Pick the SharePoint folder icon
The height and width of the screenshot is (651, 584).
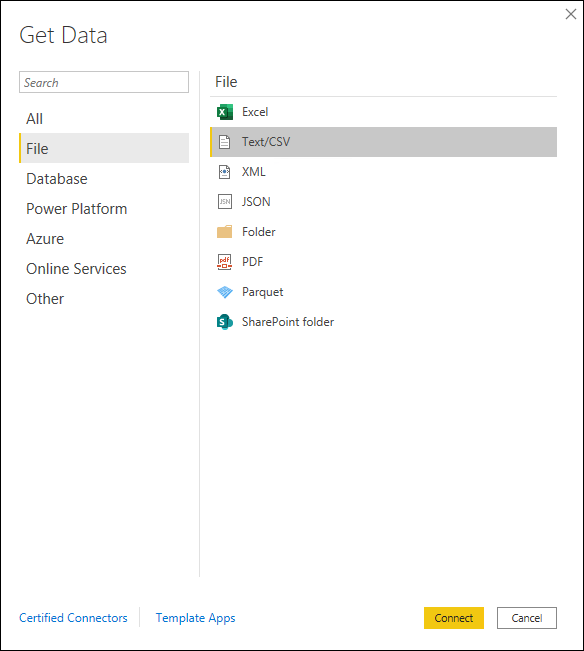[225, 322]
